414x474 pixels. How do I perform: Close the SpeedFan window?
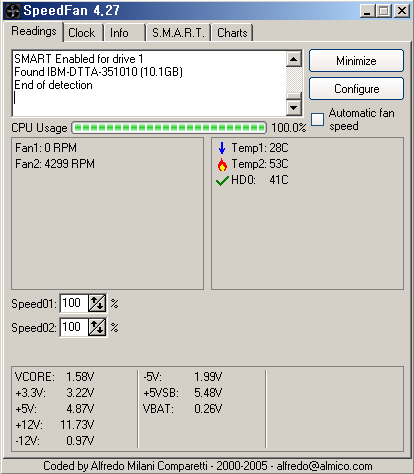click(x=402, y=11)
